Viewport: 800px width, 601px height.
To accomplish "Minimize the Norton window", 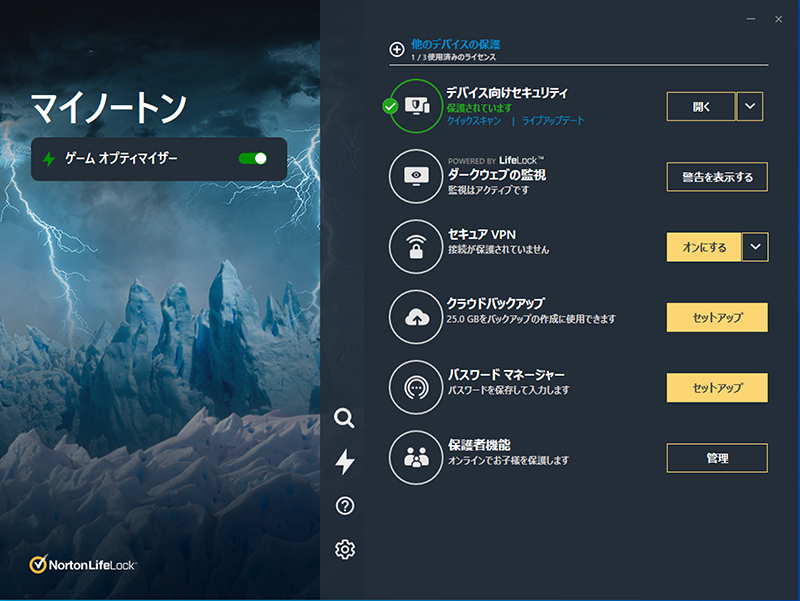I will (x=751, y=19).
